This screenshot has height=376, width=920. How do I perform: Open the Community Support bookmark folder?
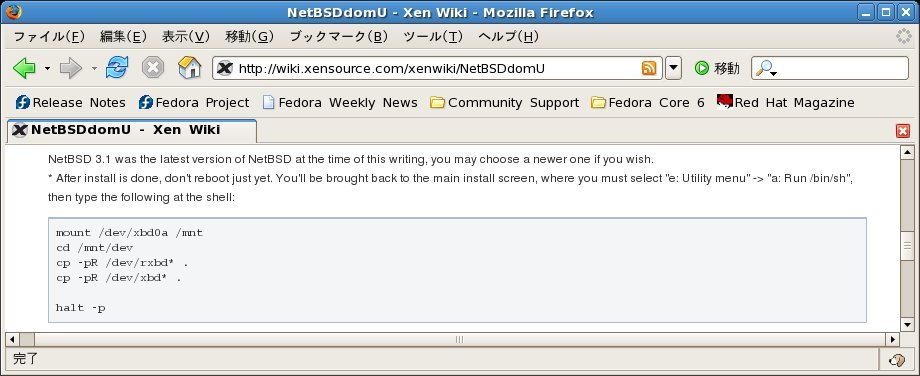coord(505,103)
